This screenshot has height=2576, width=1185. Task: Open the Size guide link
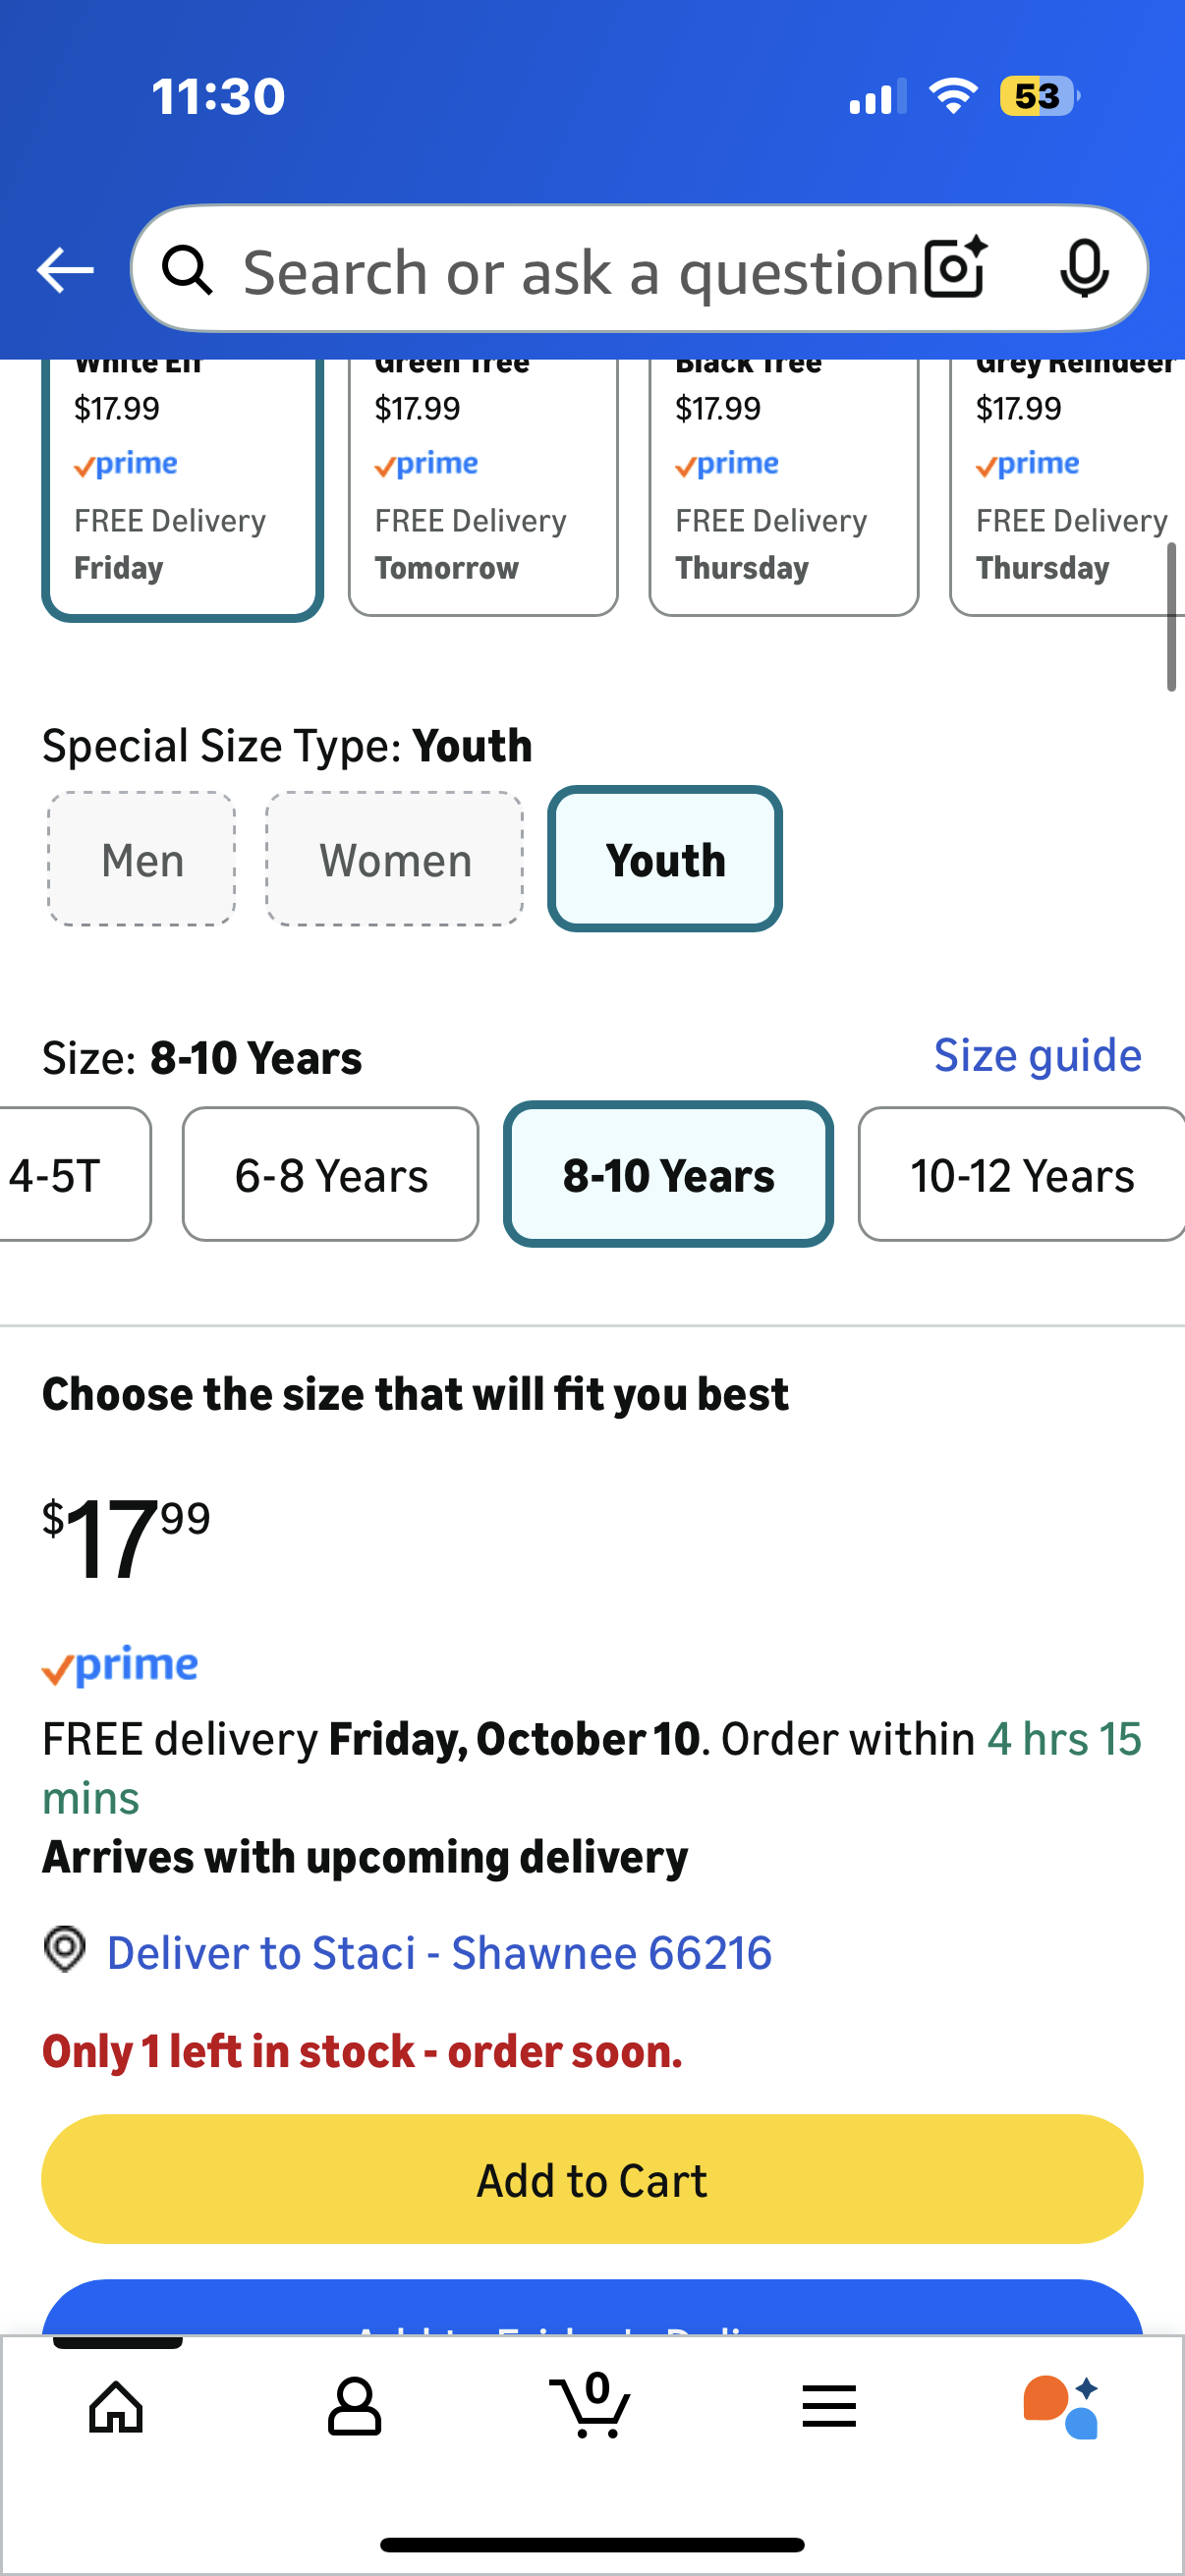pos(1037,1056)
